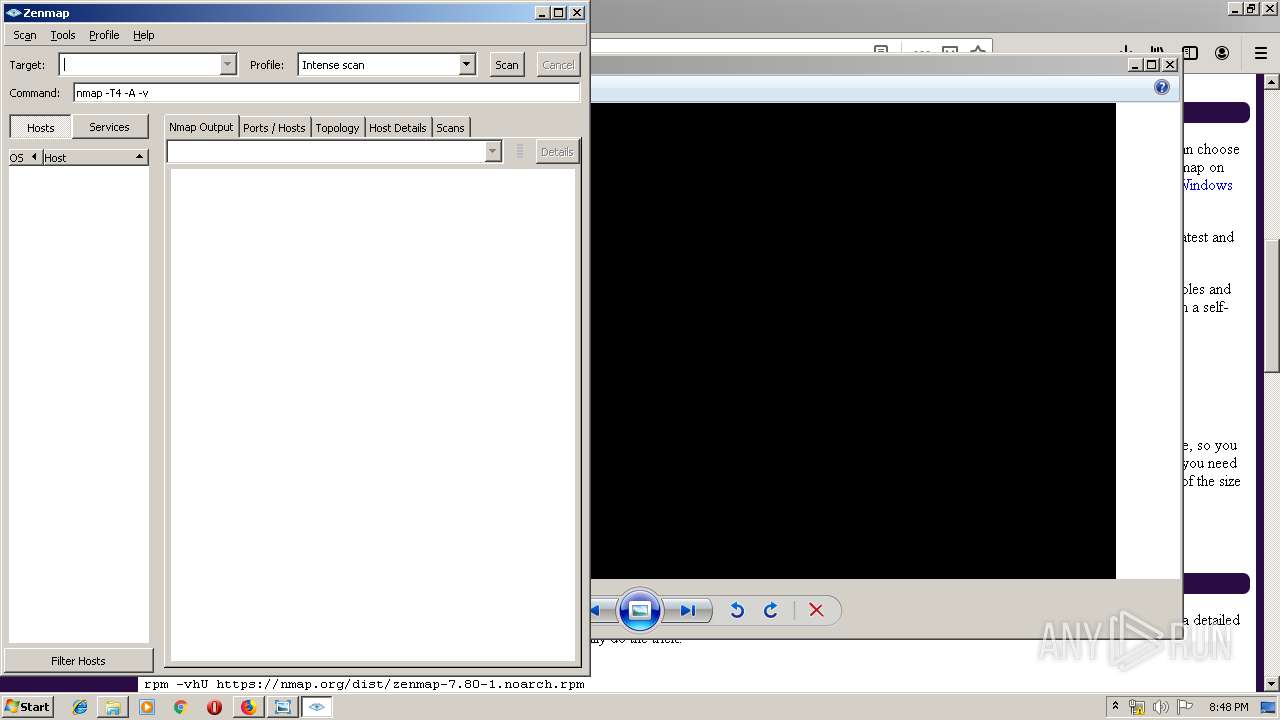The height and width of the screenshot is (720, 1280).
Task: Switch to the Host Details tab
Action: (x=398, y=128)
